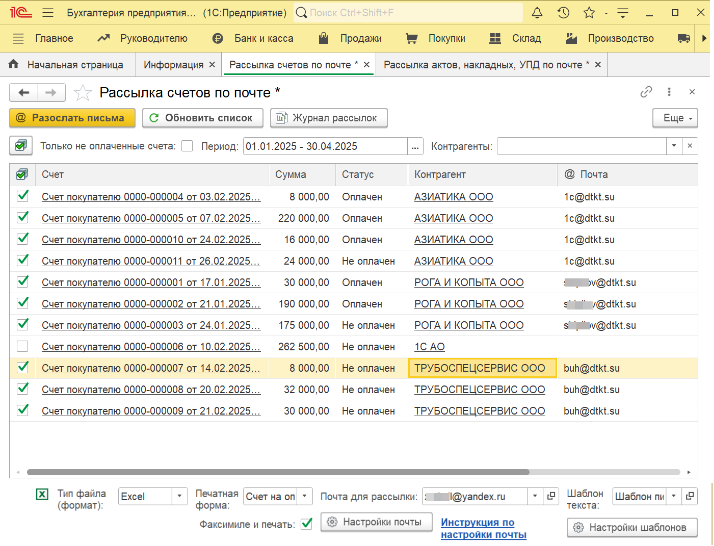Expand the Почта для рассылки dropdown
Viewport: 714px width, 546px height.
[x=535, y=496]
